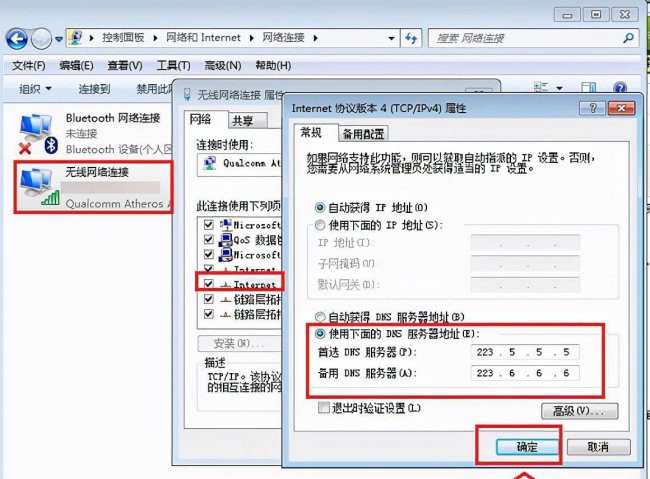The image size is (650, 479).
Task: Select the 无线网络连接 adapter icon
Action: pyautogui.click(x=39, y=187)
